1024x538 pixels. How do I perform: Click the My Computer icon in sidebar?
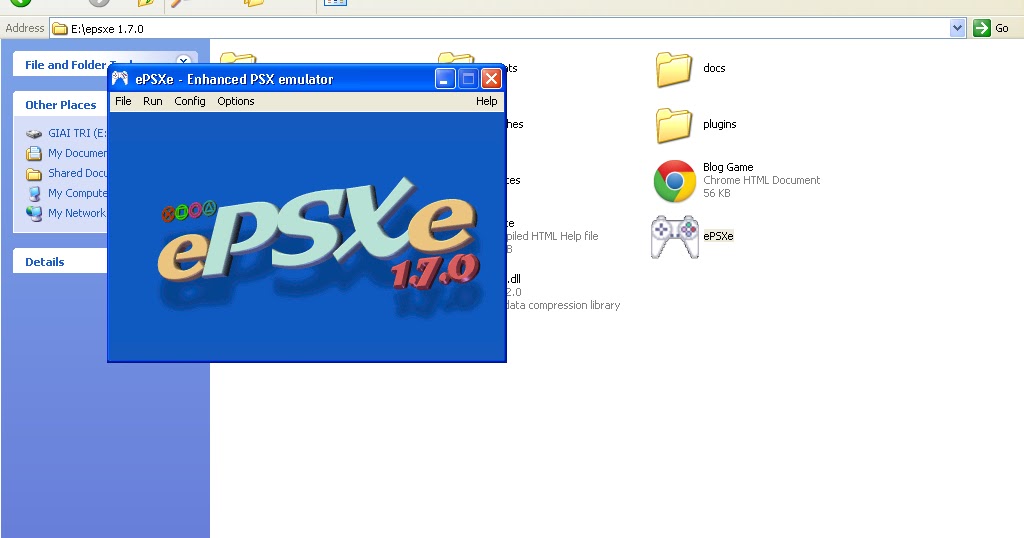(x=34, y=193)
